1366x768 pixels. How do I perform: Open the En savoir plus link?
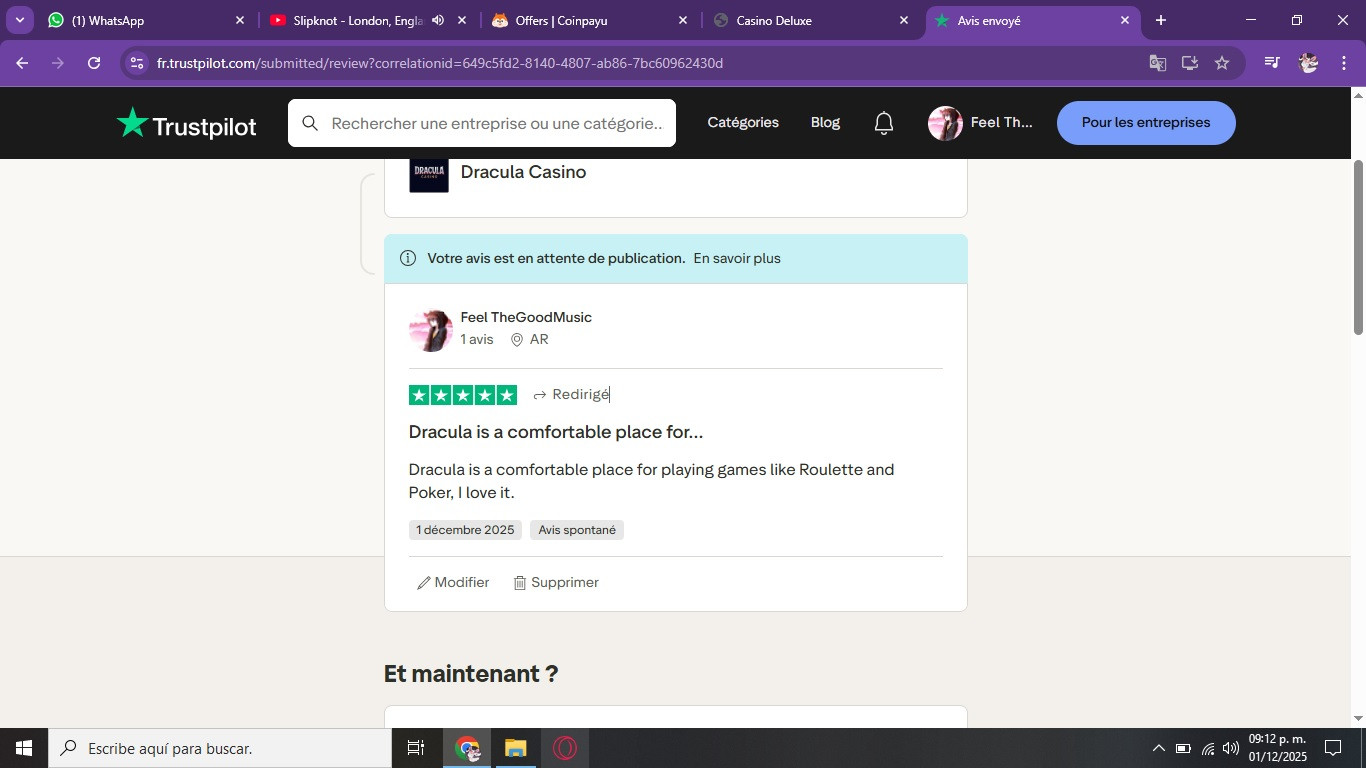(x=737, y=258)
